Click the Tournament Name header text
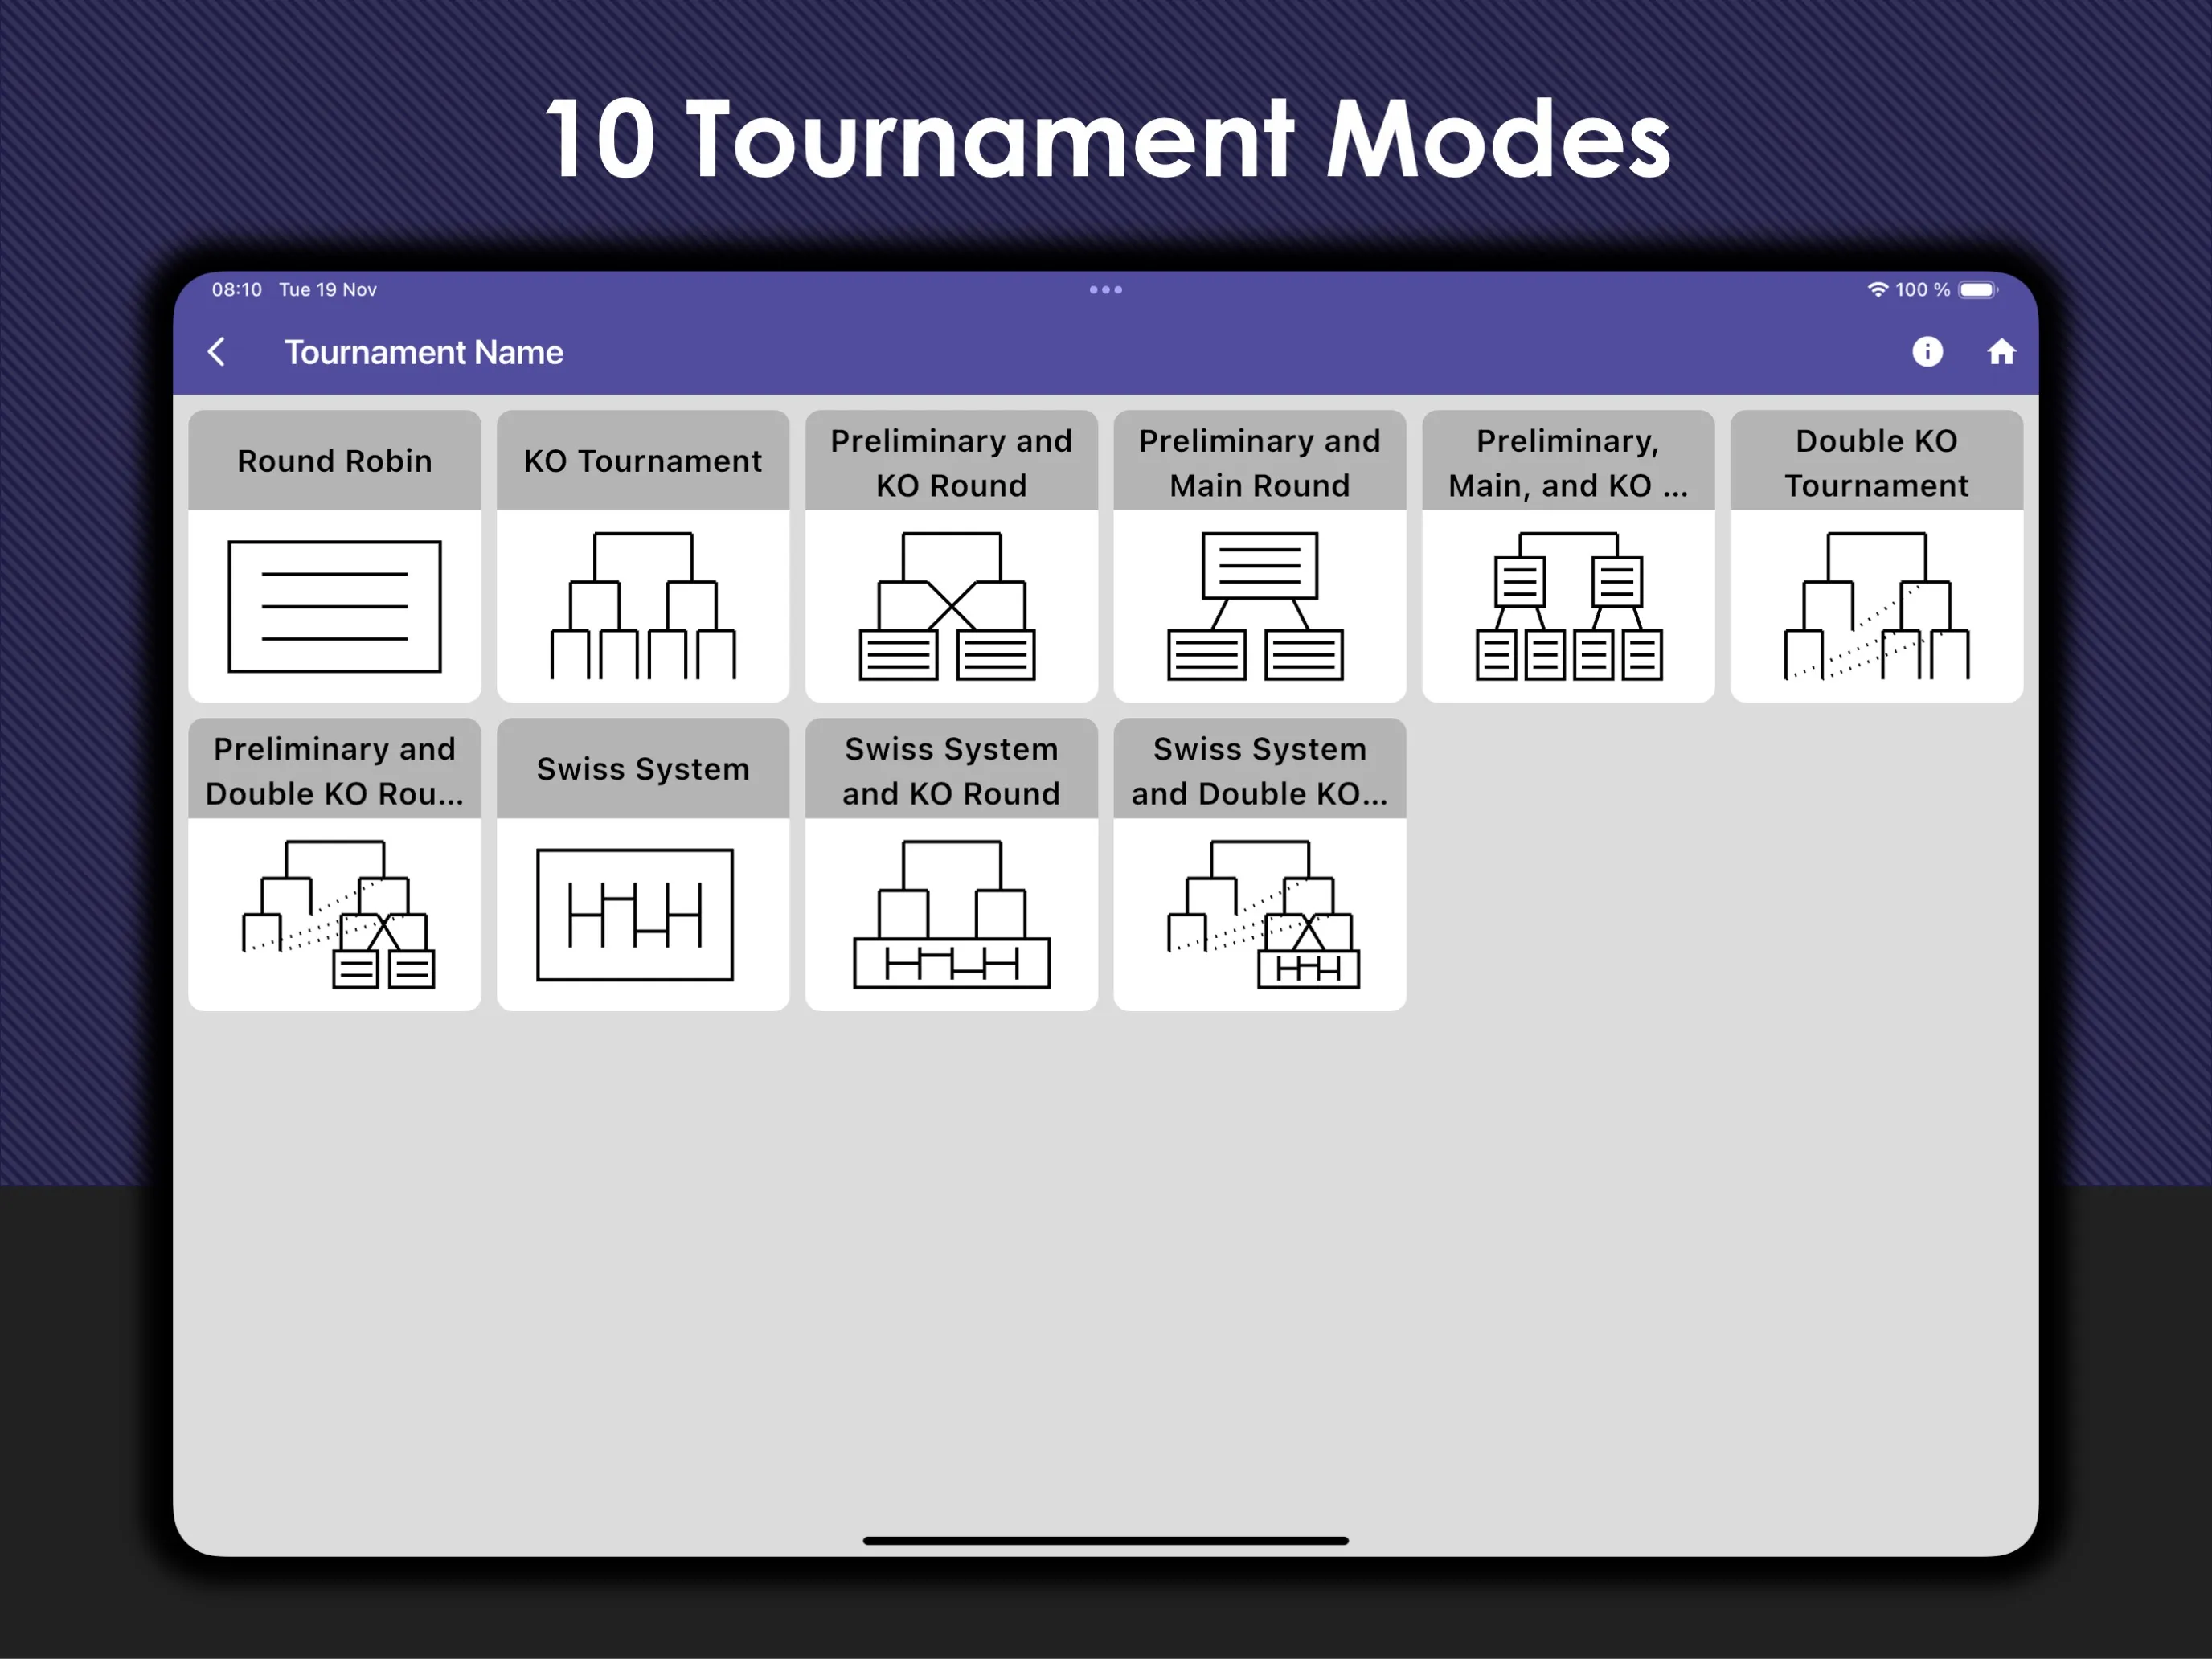This screenshot has height=1659, width=2212. click(x=424, y=352)
